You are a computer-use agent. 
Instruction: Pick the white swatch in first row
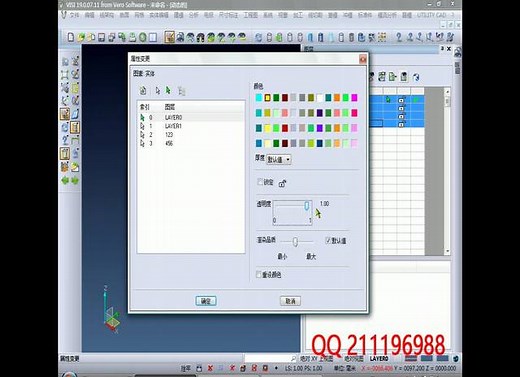pos(319,98)
